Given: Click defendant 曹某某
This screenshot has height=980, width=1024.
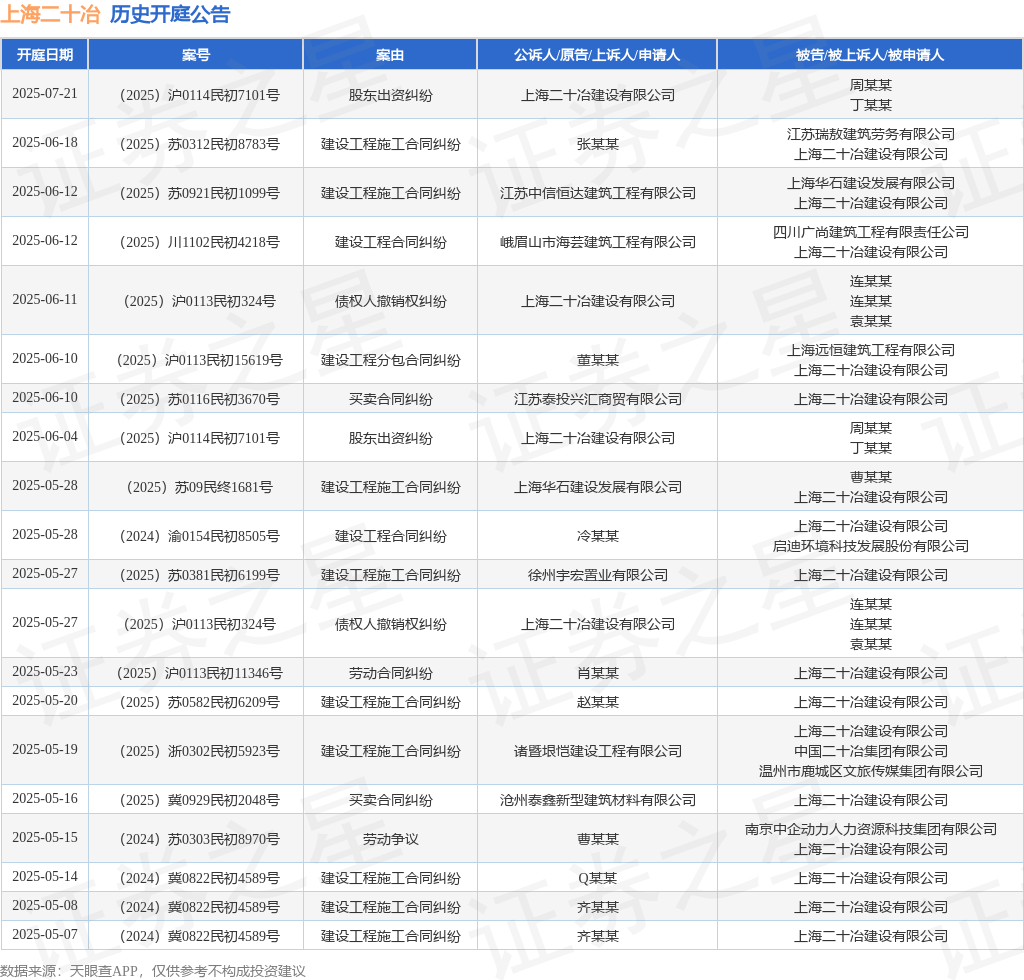Looking at the screenshot, I should pyautogui.click(x=871, y=477).
